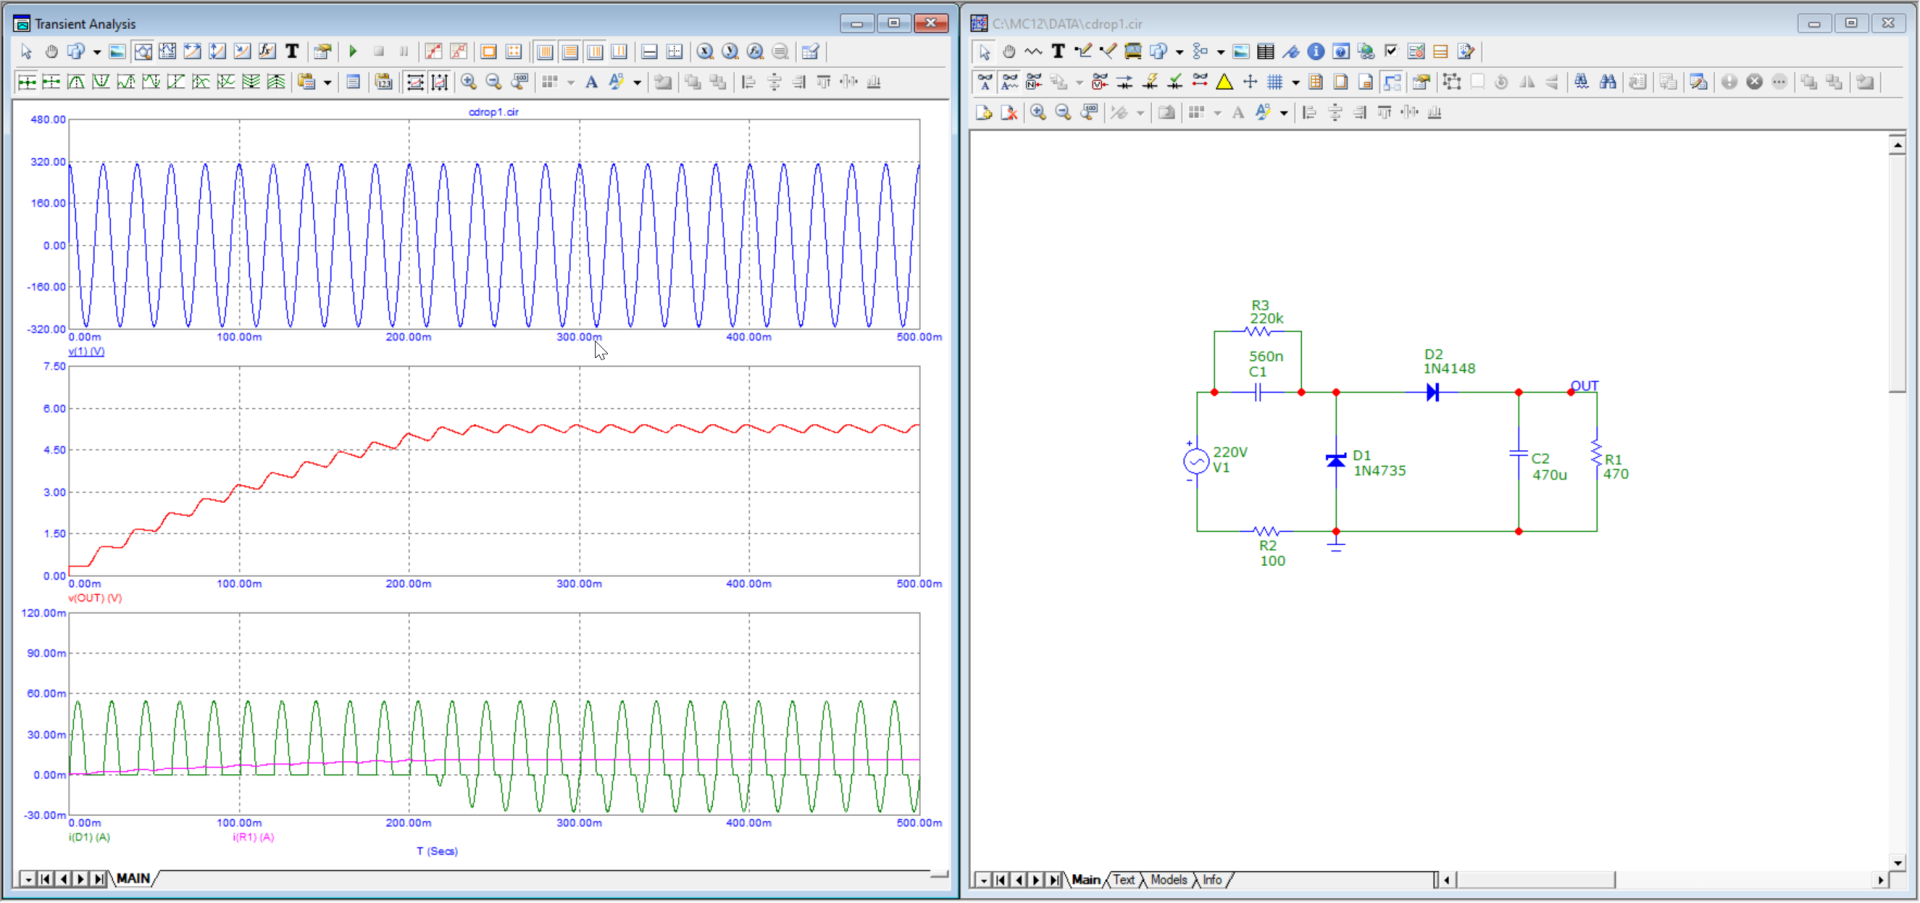Choose the Cursor mode icon in analysis toolbar
The height and width of the screenshot is (903, 1920).
click(x=168, y=52)
